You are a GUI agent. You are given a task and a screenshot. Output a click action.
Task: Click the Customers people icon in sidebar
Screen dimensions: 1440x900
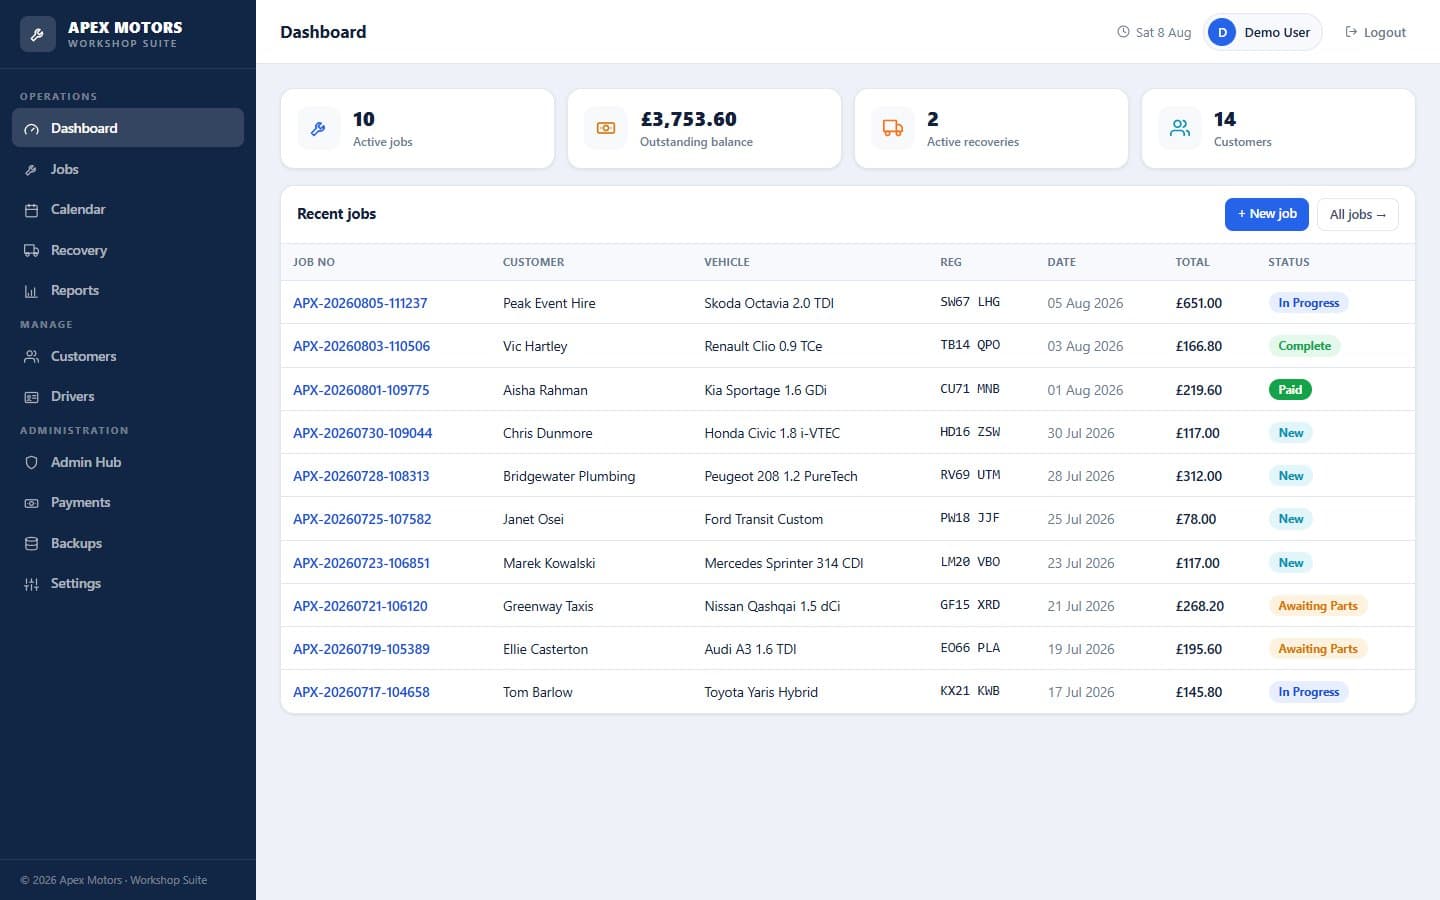pyautogui.click(x=31, y=357)
